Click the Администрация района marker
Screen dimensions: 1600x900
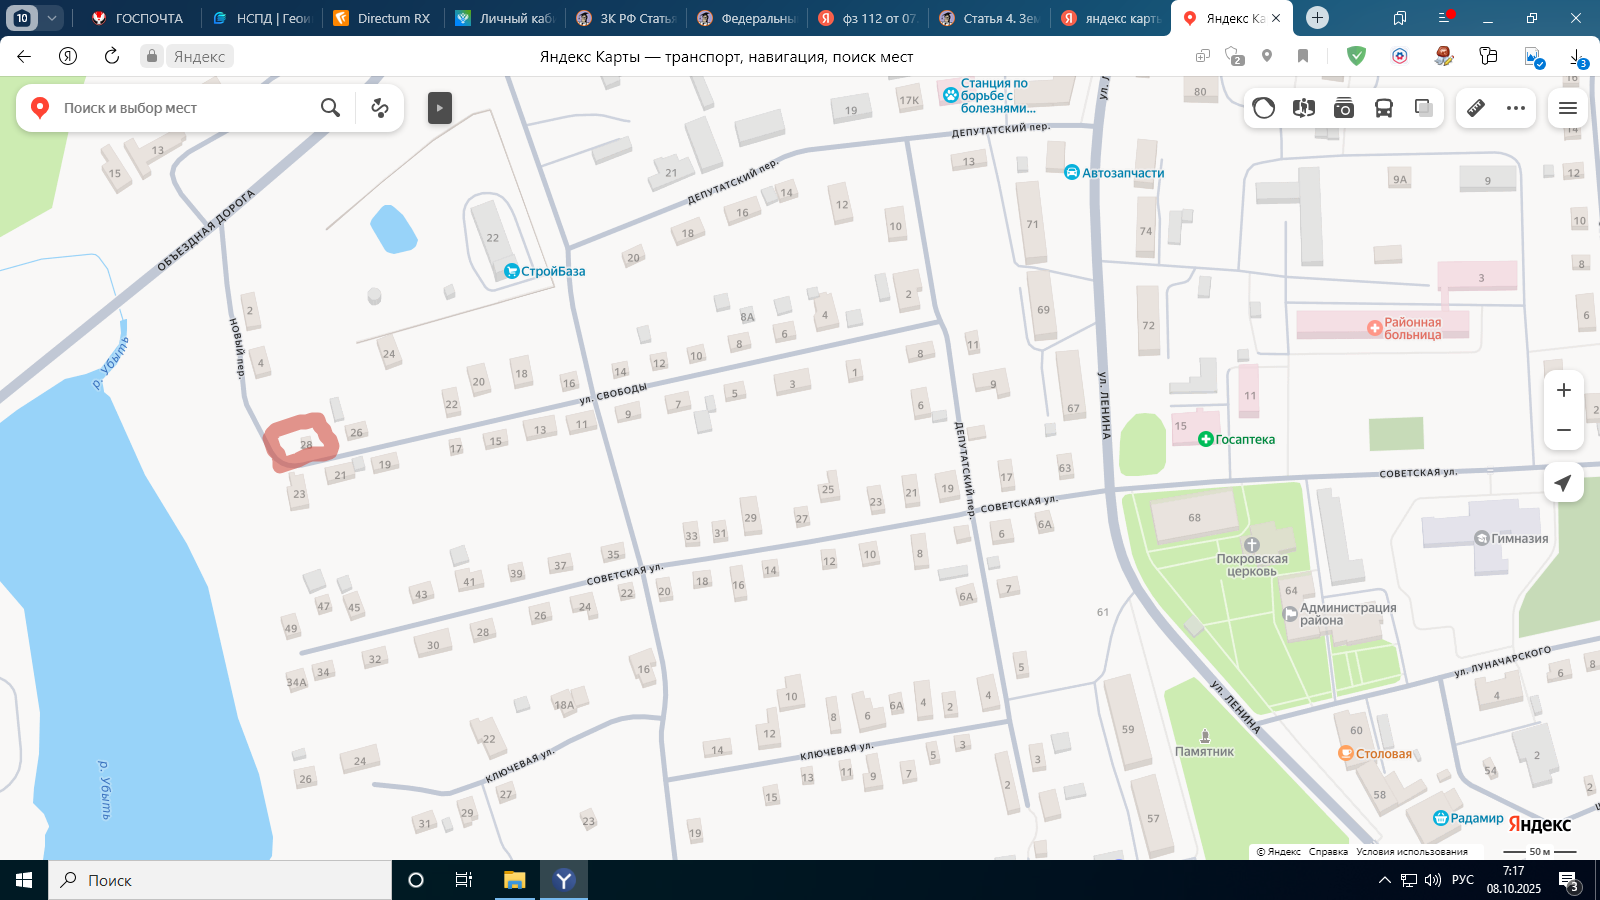coord(1340,614)
